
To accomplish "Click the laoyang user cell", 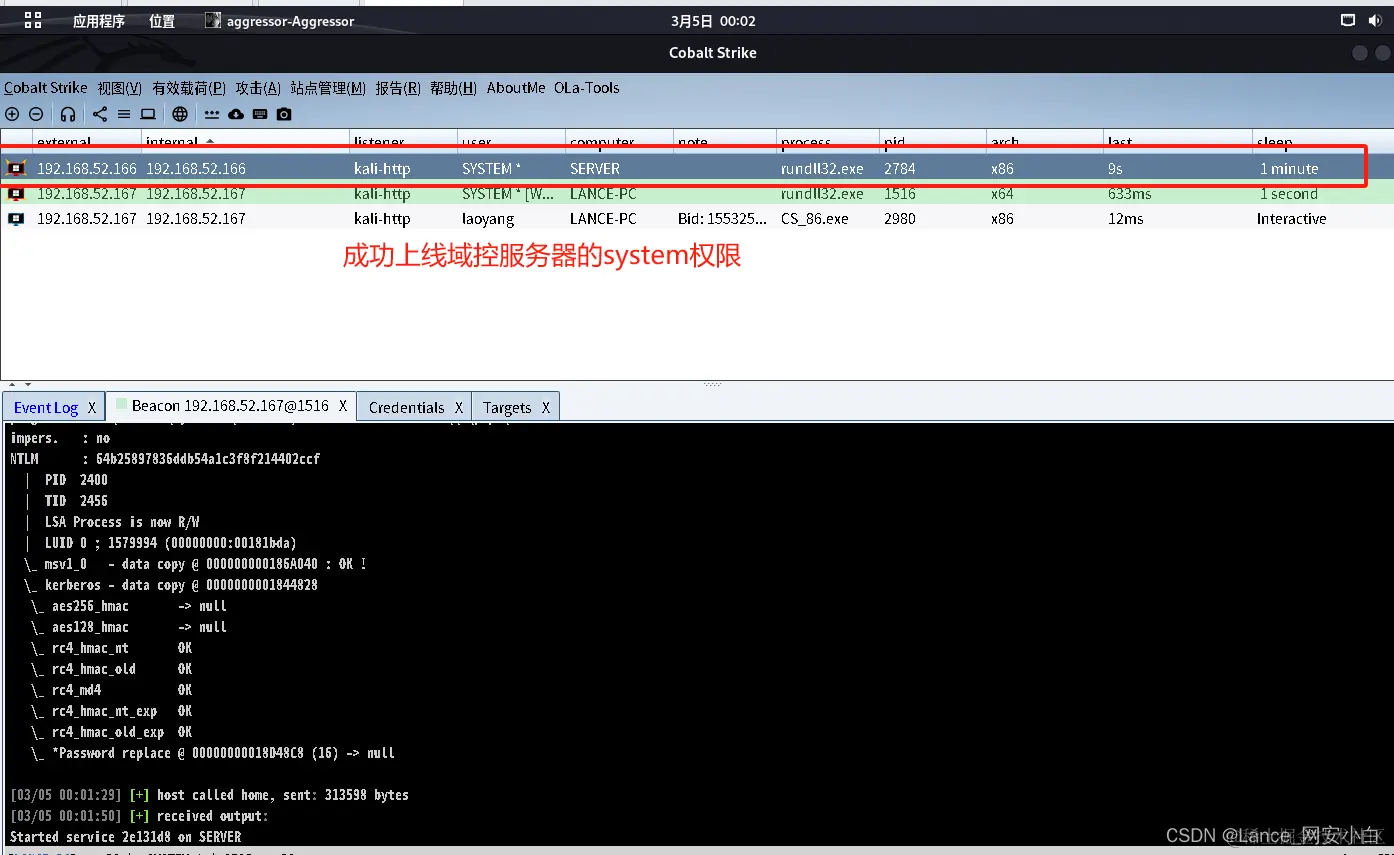I will point(489,218).
